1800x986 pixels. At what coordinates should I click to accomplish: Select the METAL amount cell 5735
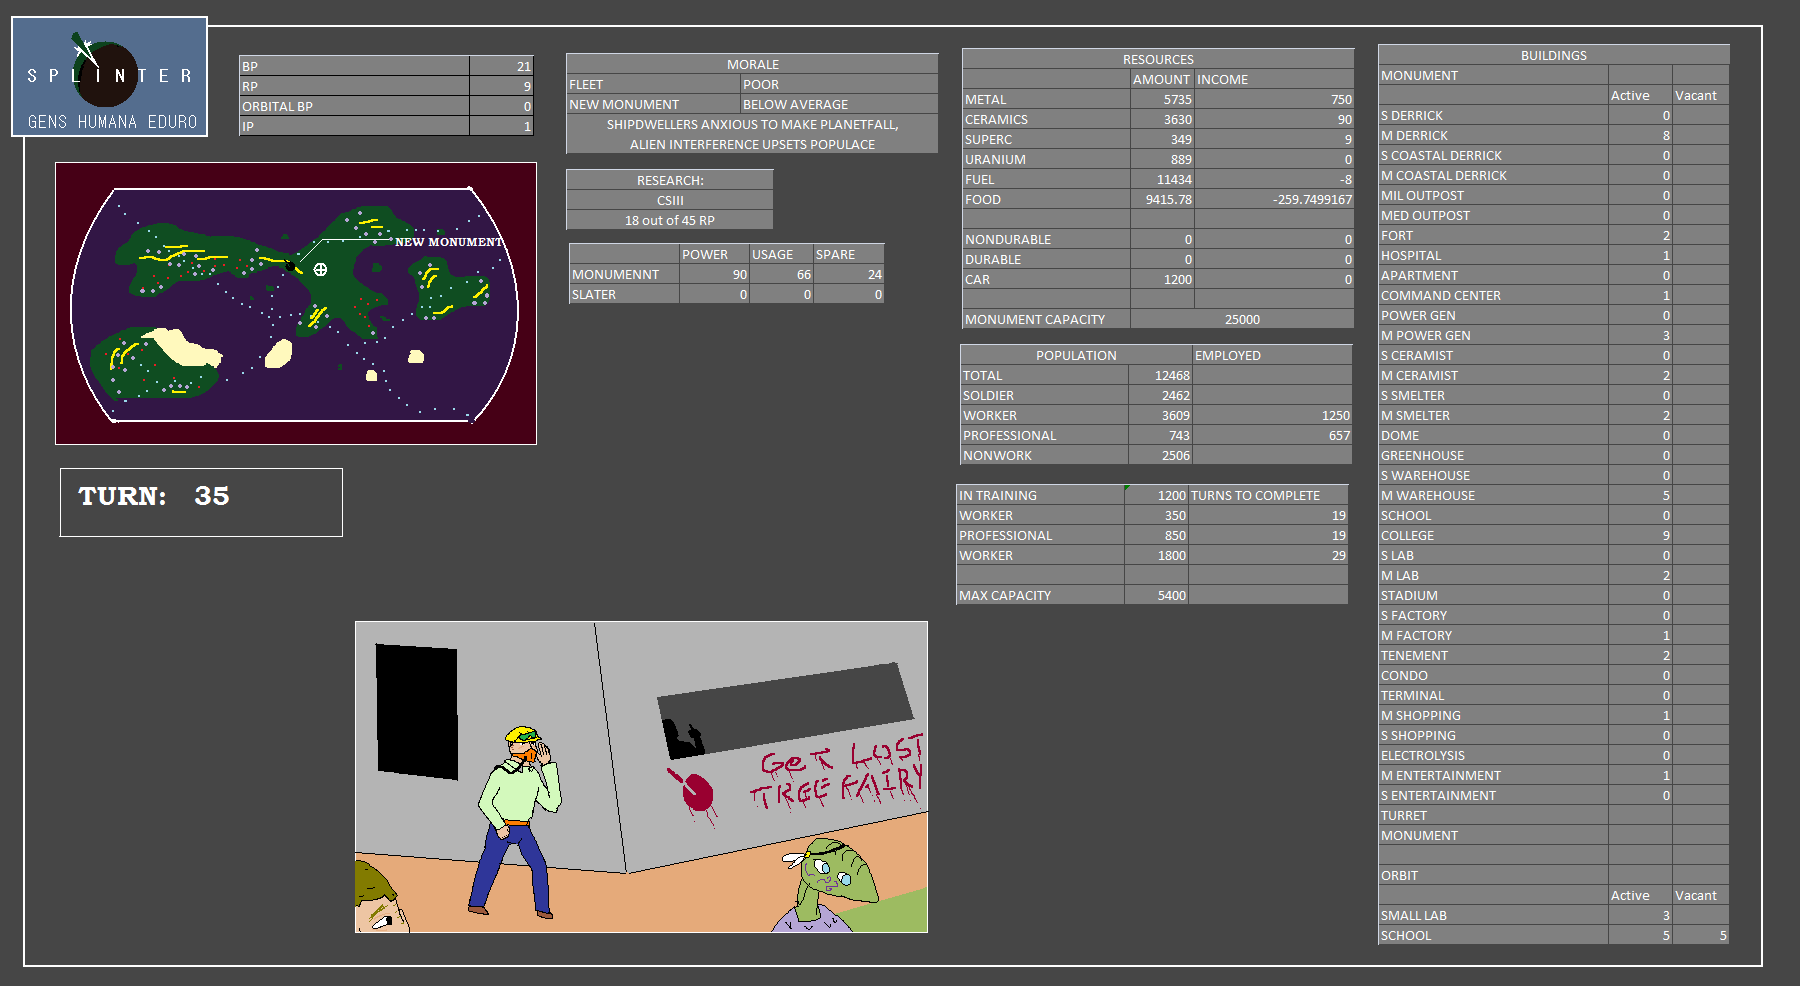click(1162, 100)
